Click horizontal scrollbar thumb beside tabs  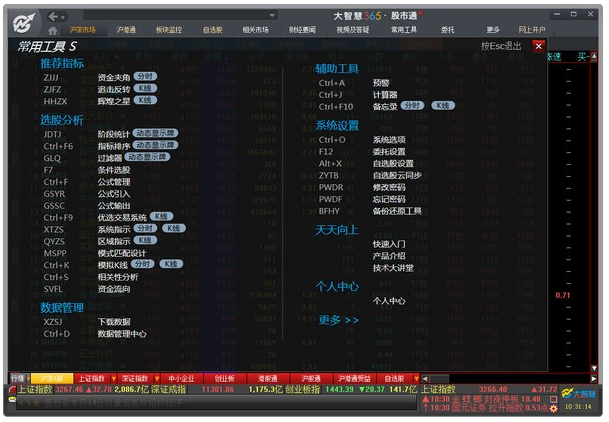[439, 378]
